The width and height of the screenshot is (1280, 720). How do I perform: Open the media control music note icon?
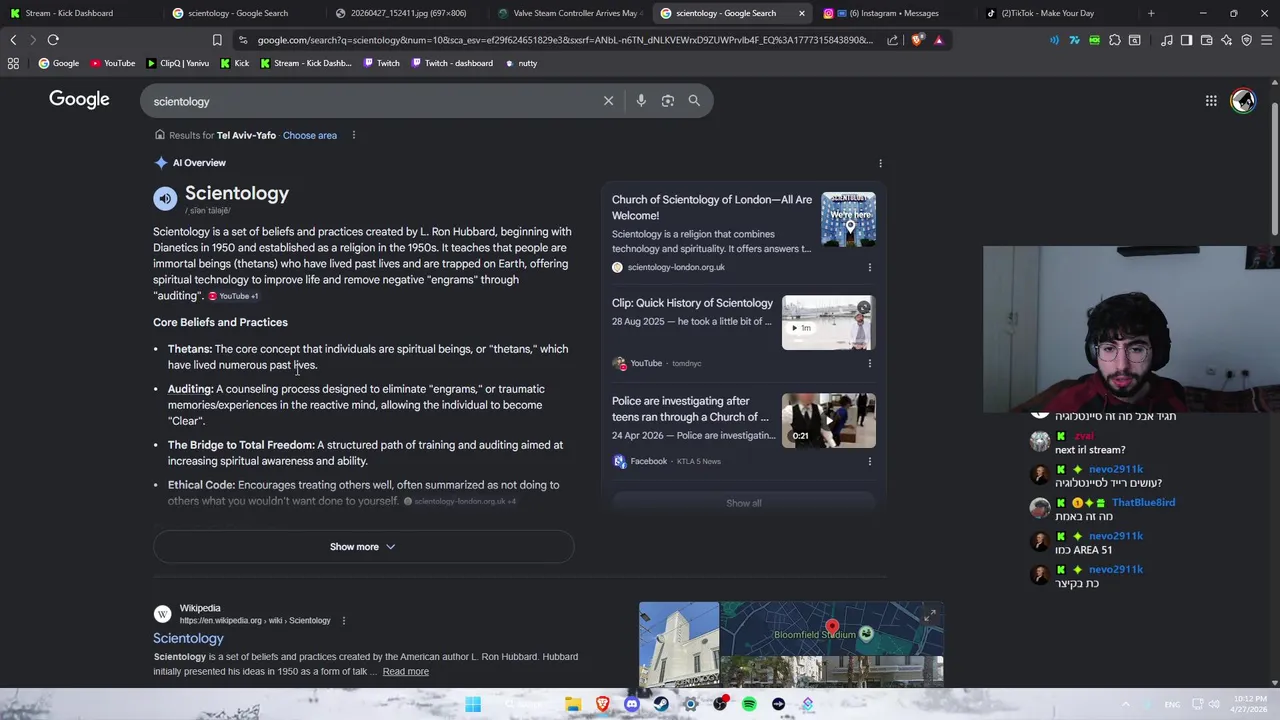pos(1166,40)
